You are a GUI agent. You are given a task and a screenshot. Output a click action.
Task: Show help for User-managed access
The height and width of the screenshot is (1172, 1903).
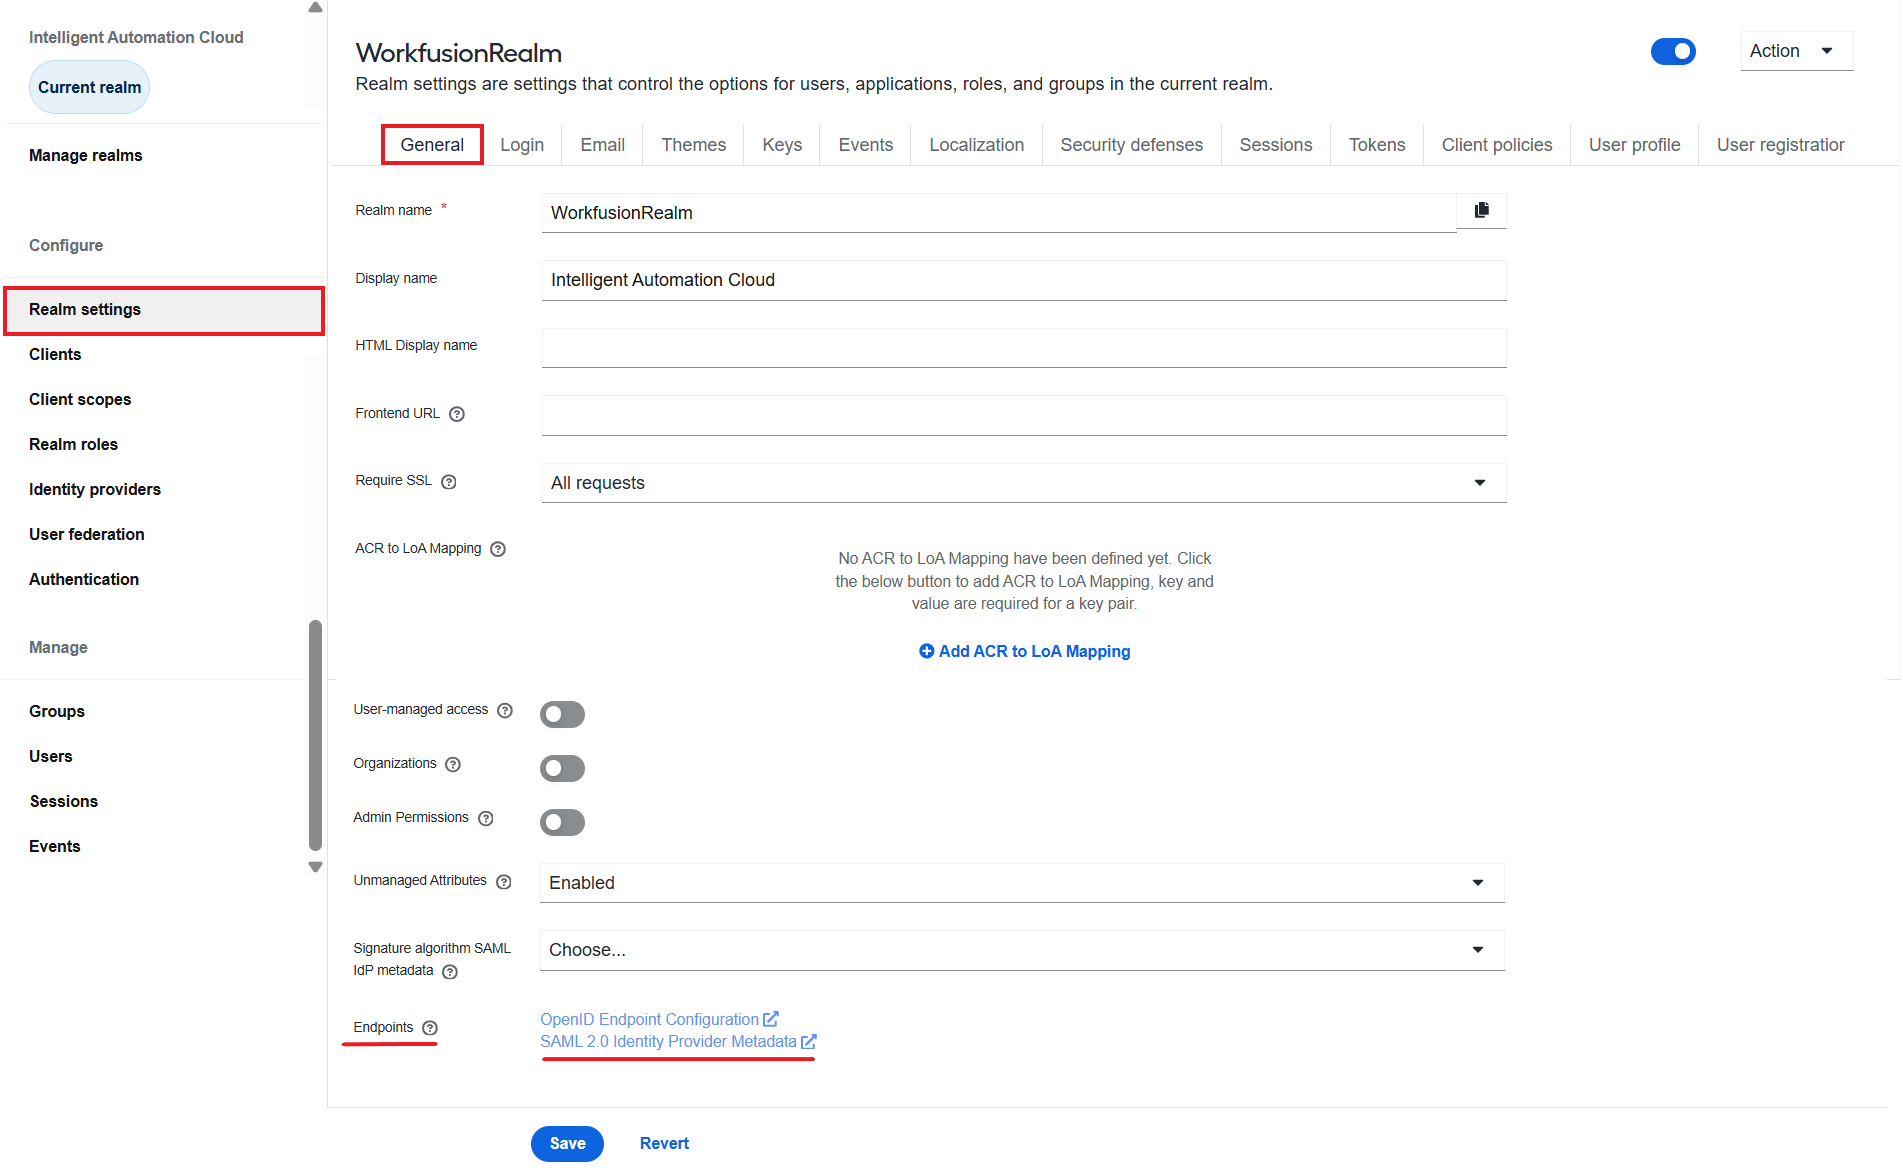(x=505, y=710)
